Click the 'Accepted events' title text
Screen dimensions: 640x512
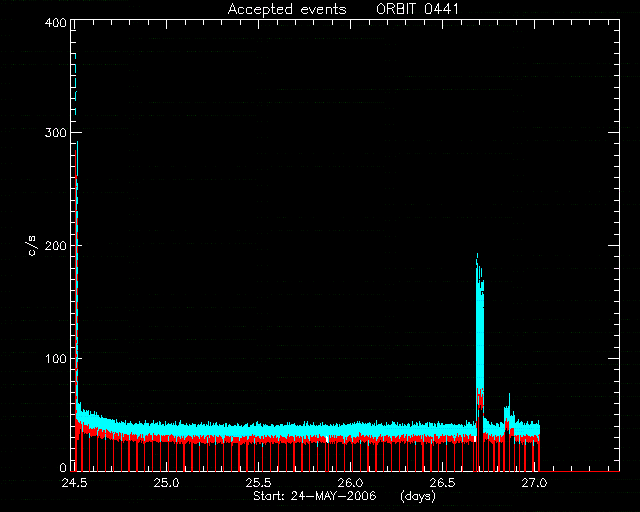(x=287, y=9)
